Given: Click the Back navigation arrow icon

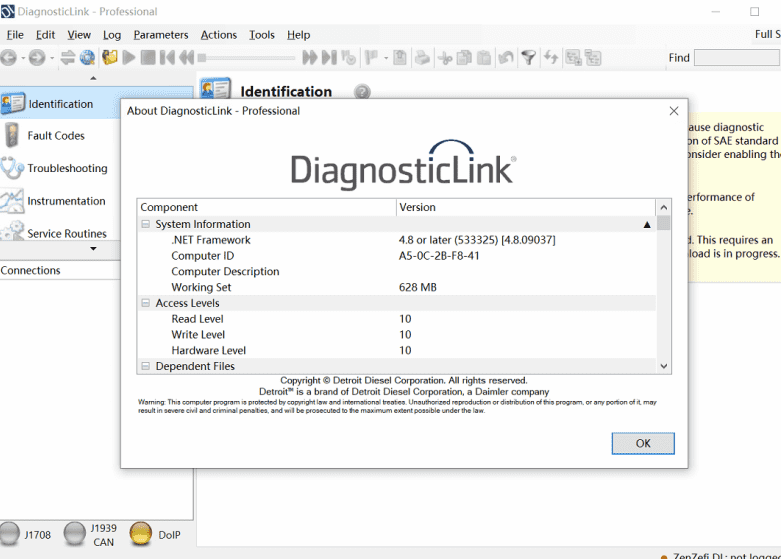Looking at the screenshot, I should 8,58.
